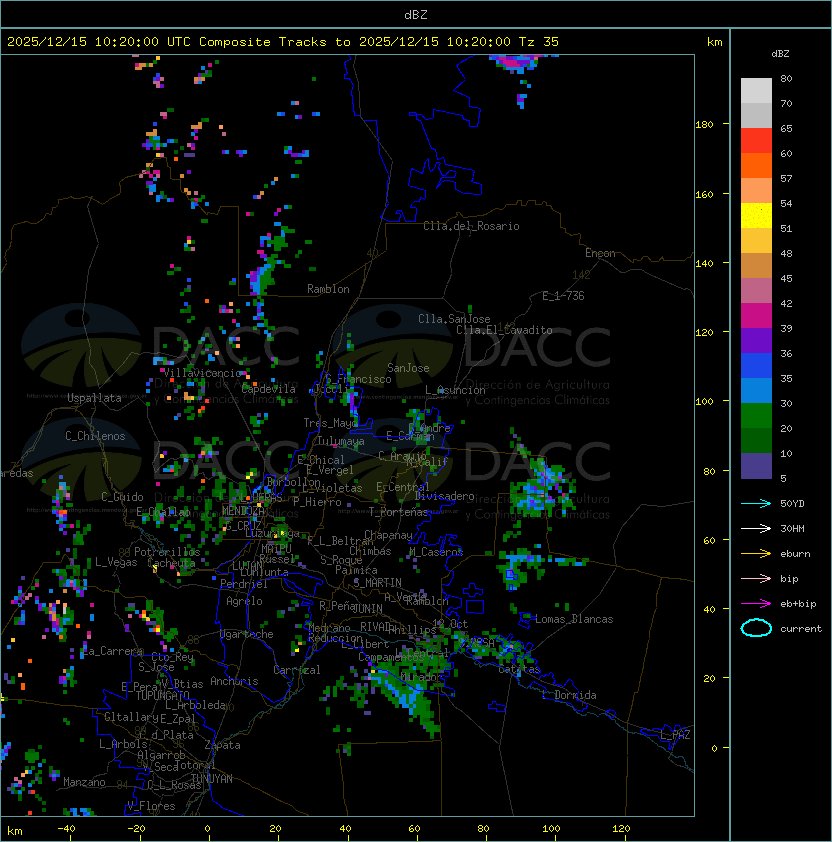This screenshot has width=832, height=842.
Task: Click the 'Clla.El_Cavadito' map label
Action: pos(504,330)
